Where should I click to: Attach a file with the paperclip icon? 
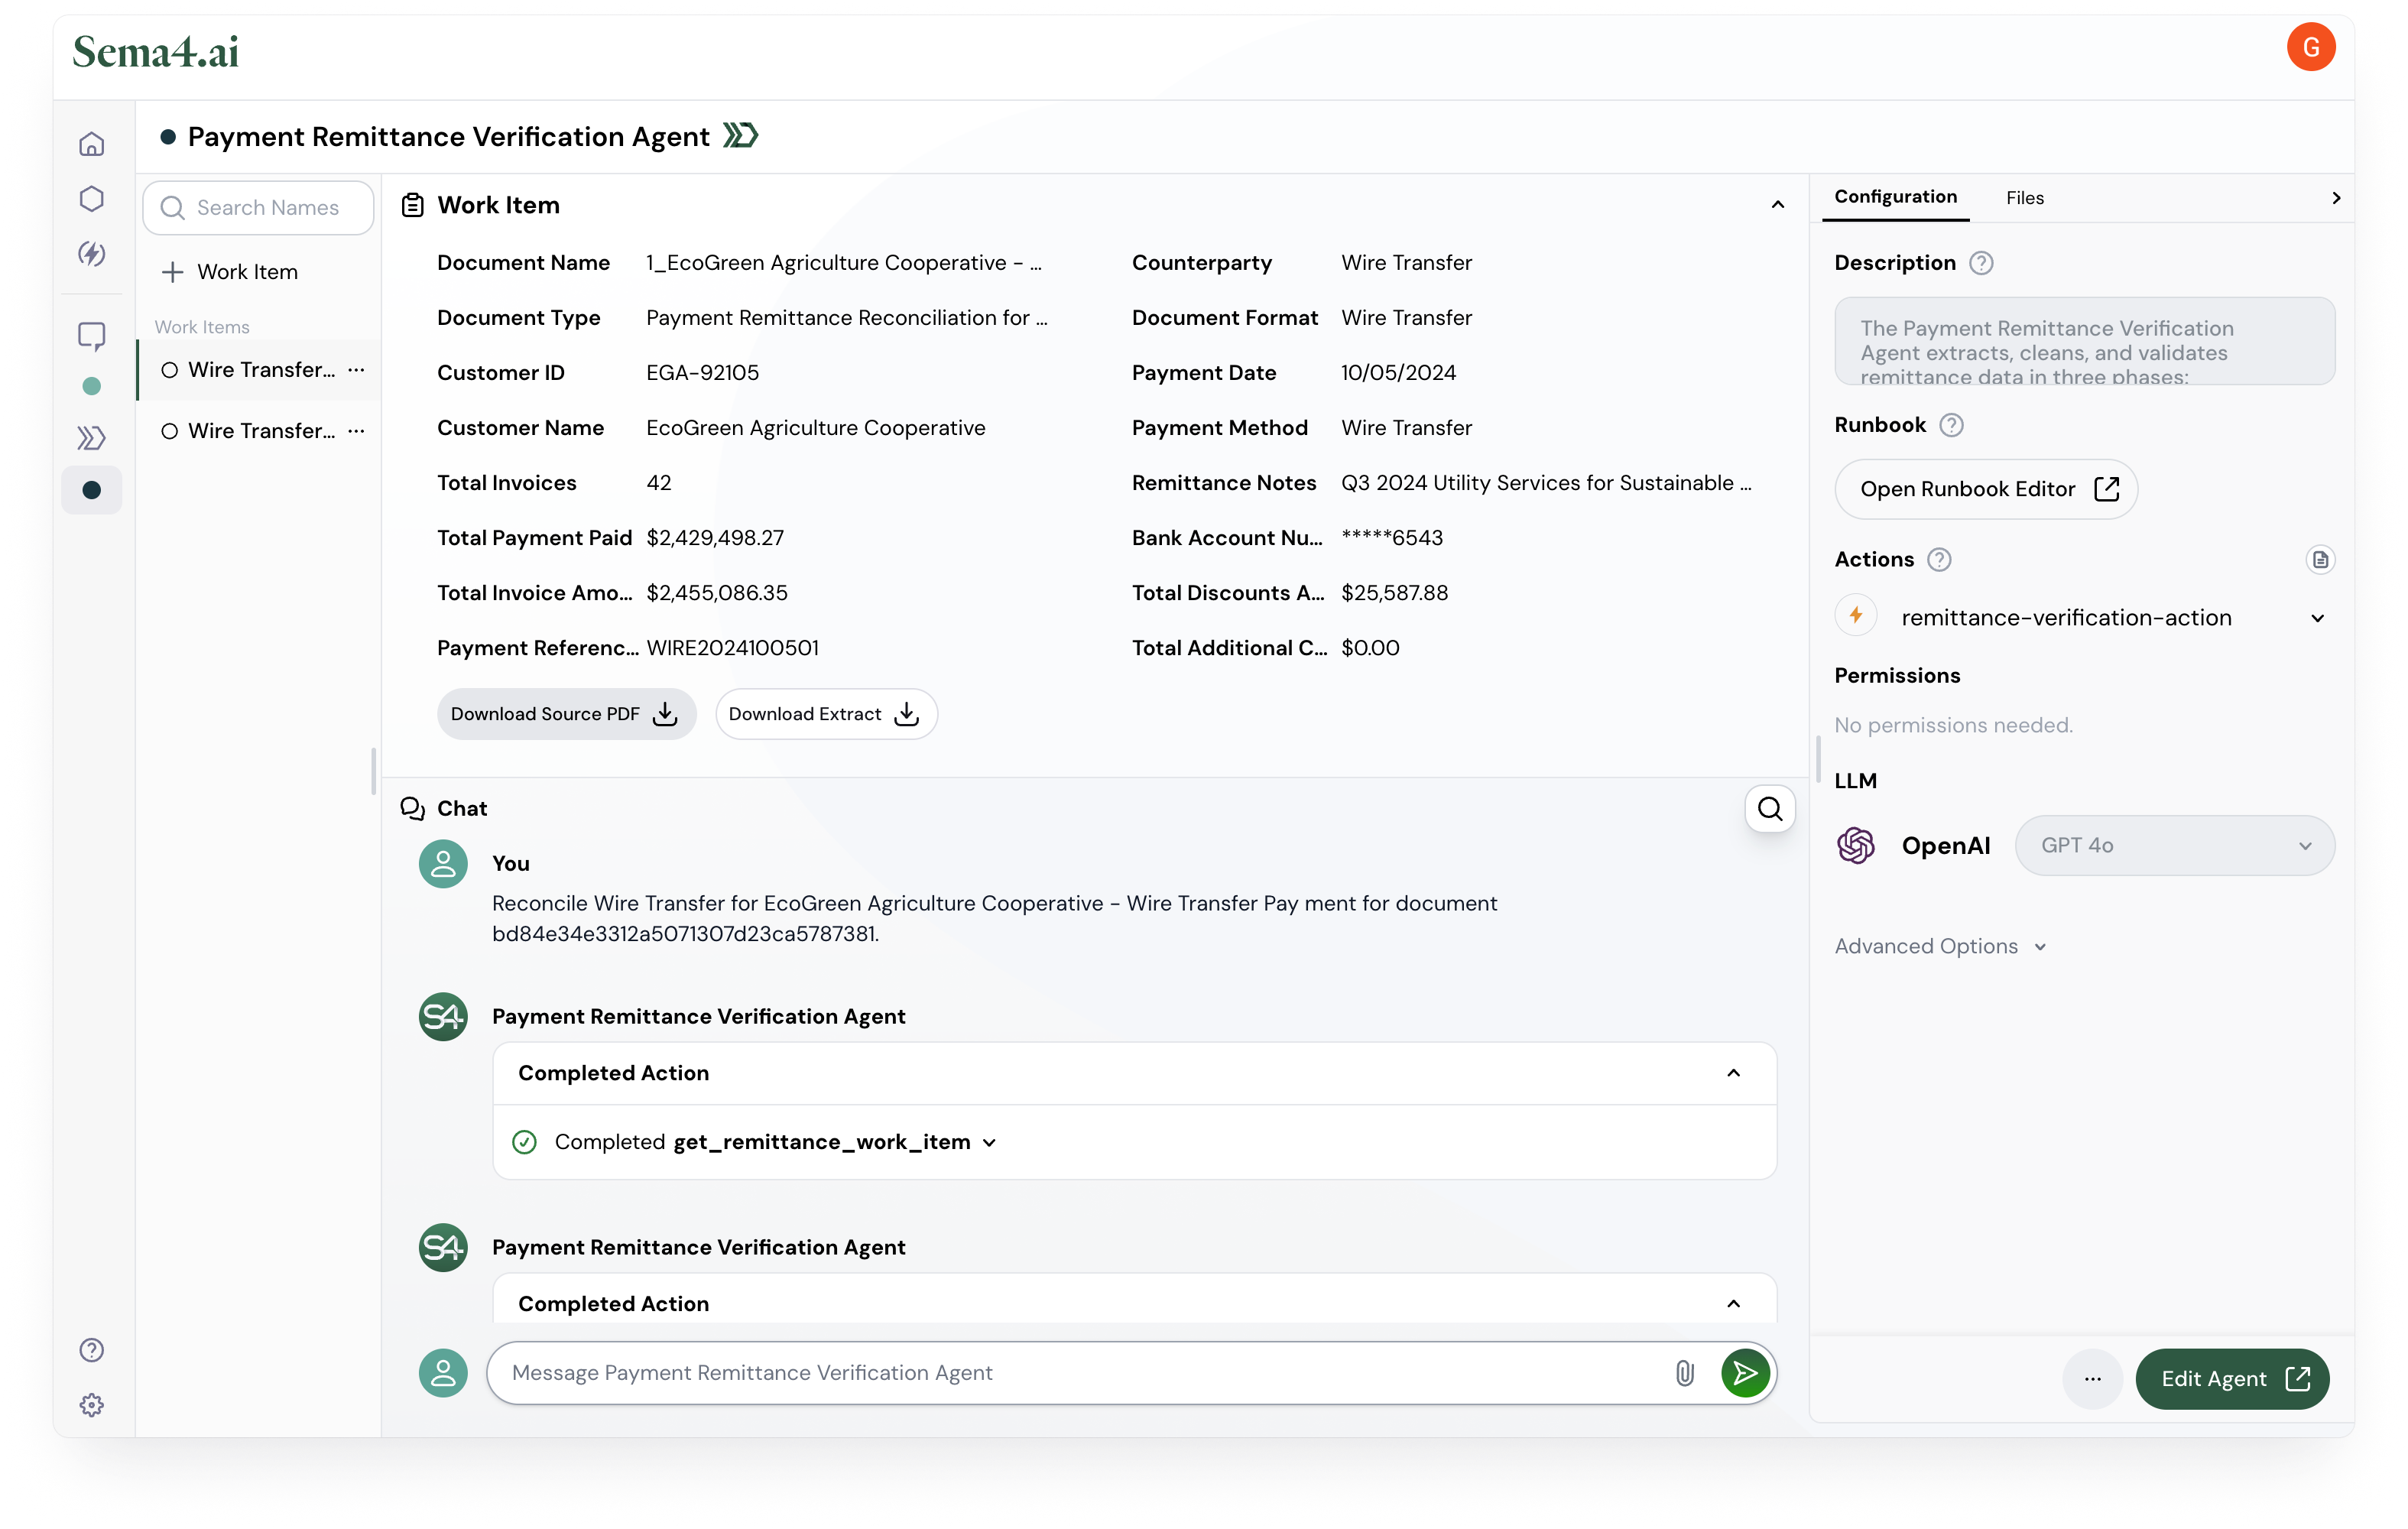pyautogui.click(x=1684, y=1373)
